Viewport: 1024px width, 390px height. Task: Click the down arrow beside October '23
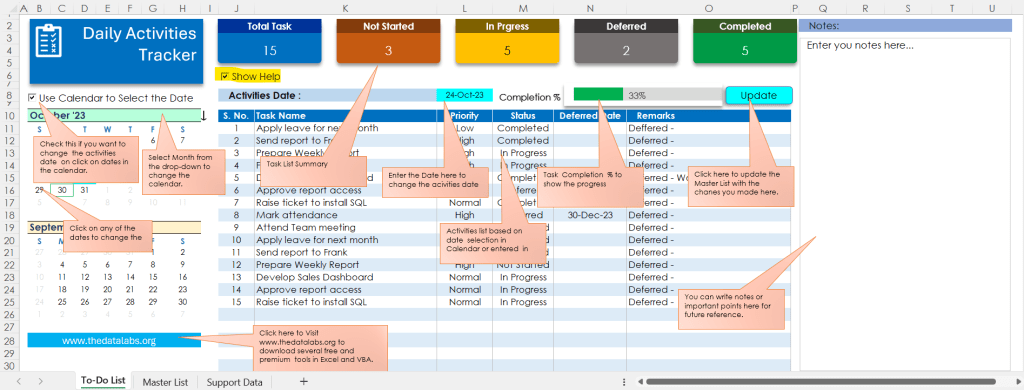(x=203, y=116)
